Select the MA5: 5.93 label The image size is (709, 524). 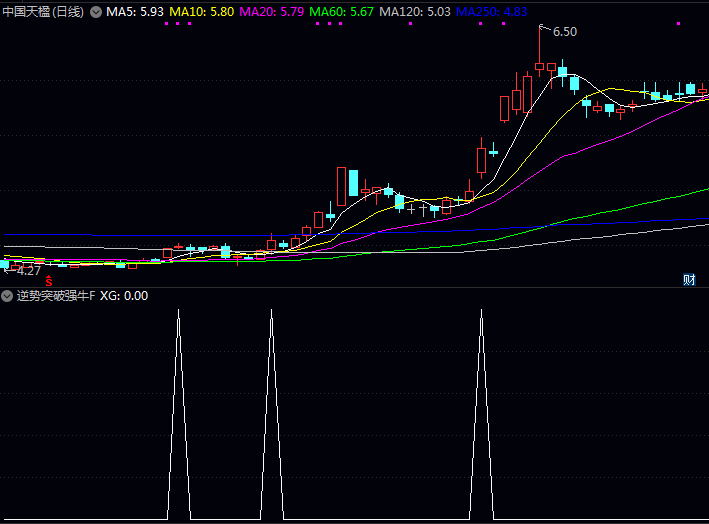coord(135,12)
